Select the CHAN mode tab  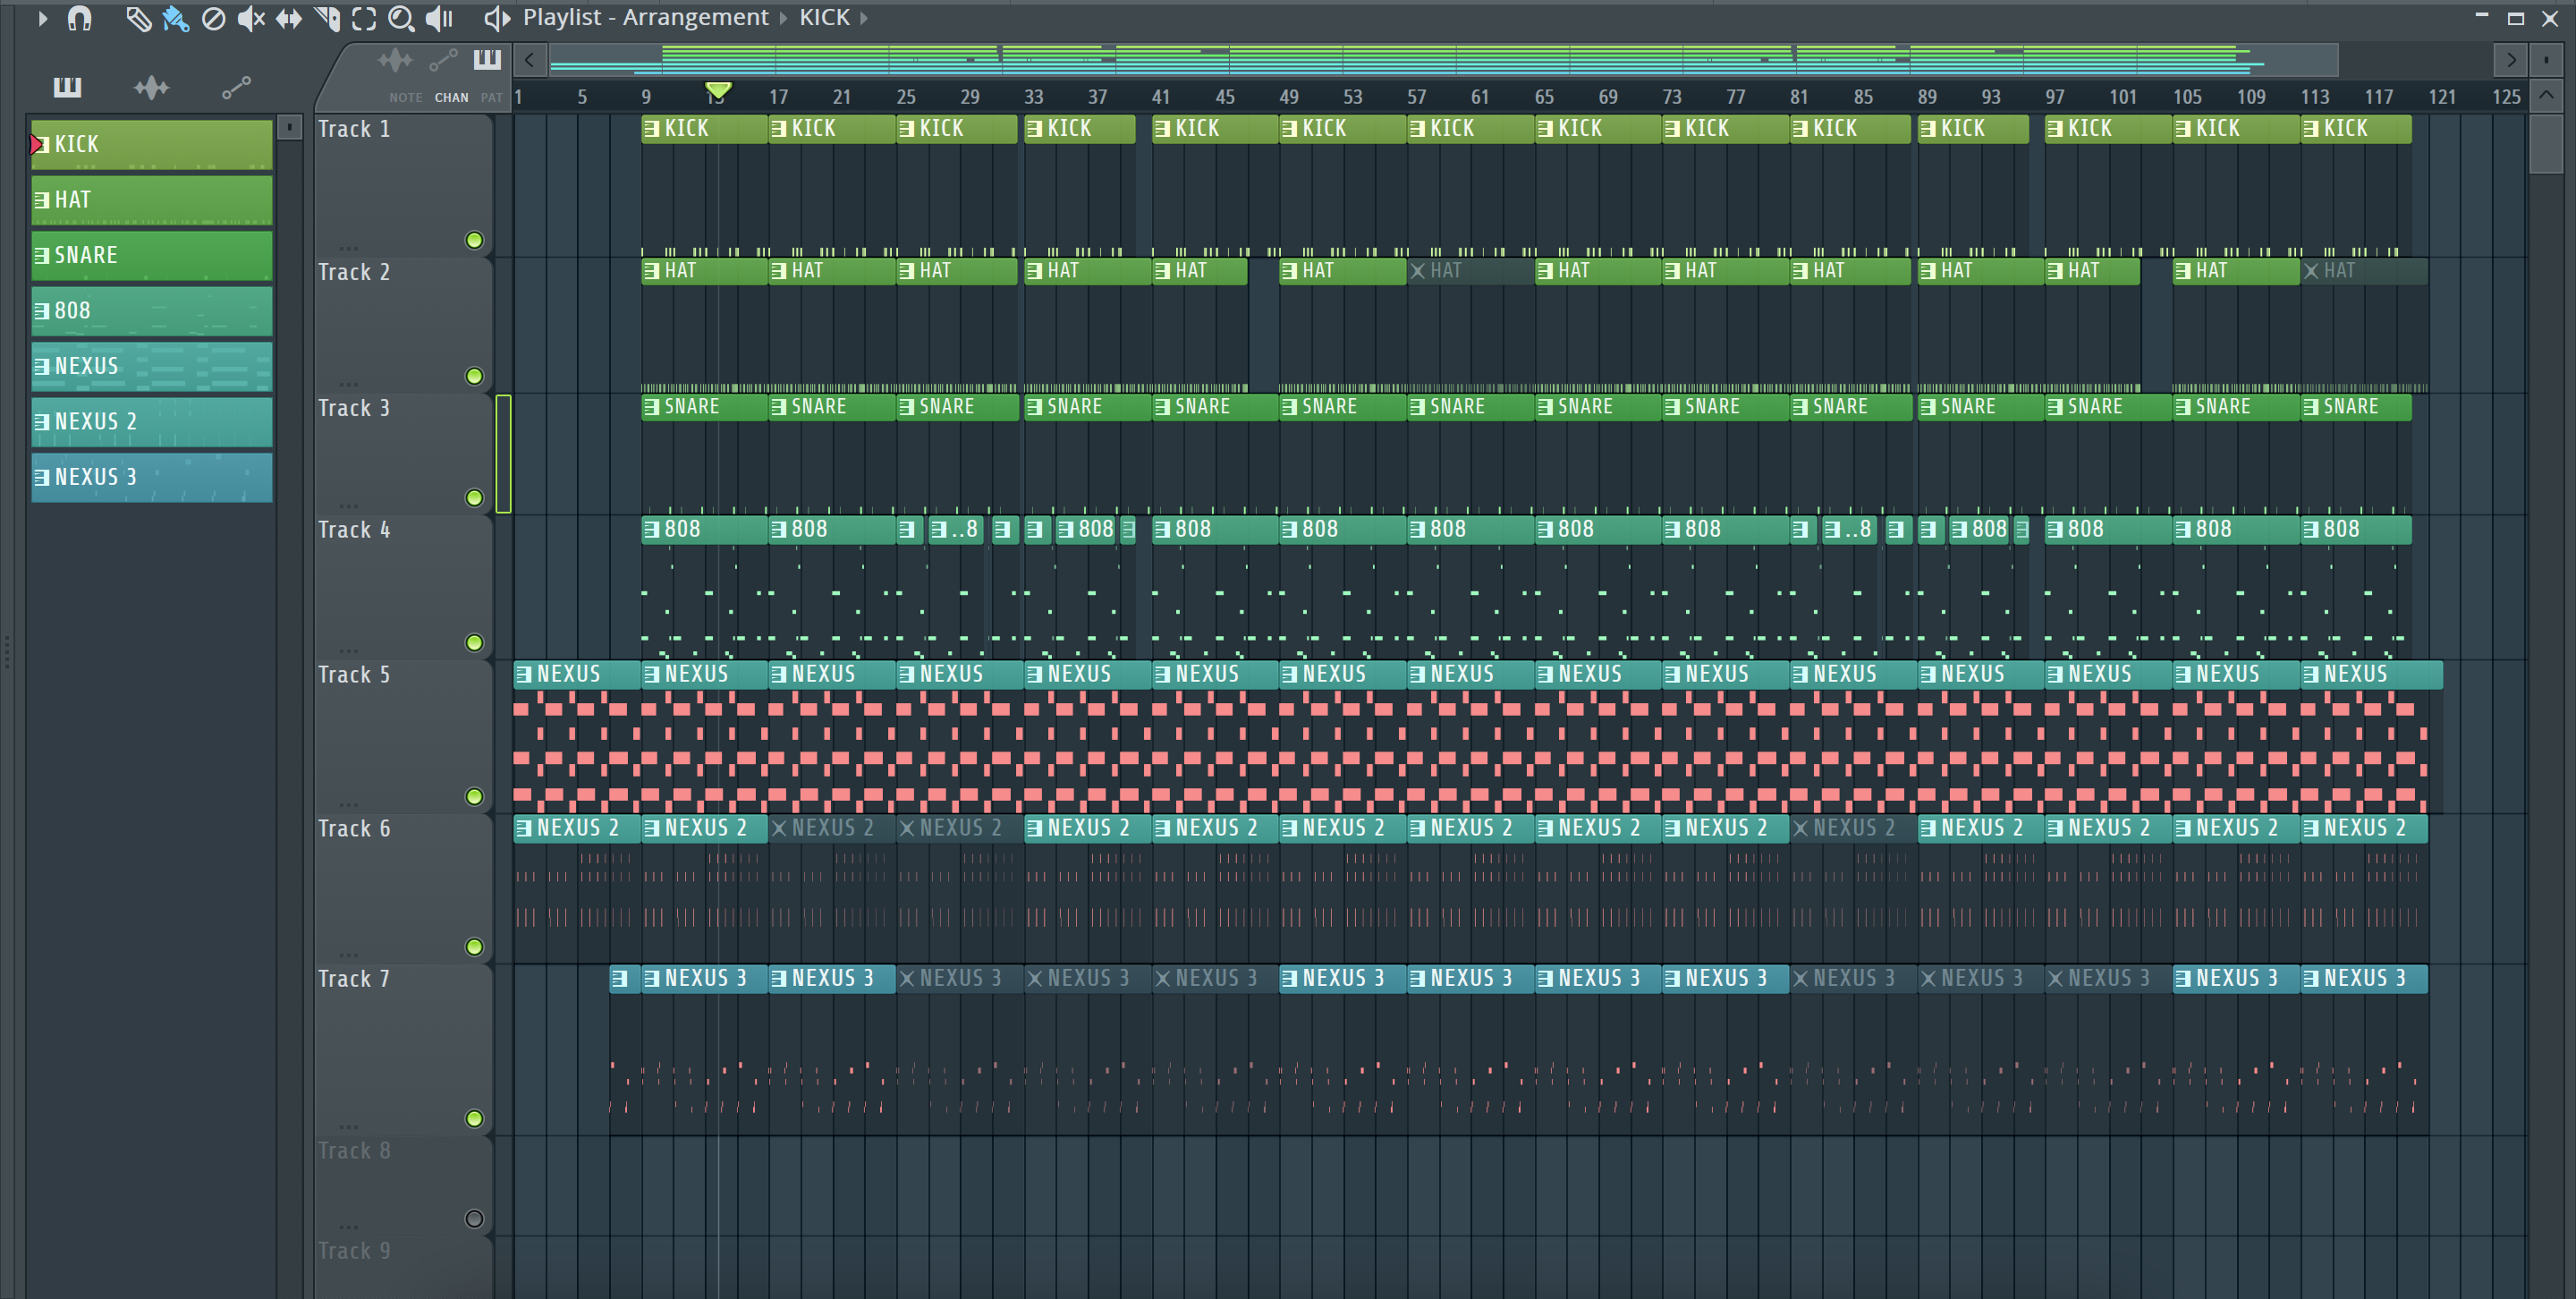pos(451,98)
